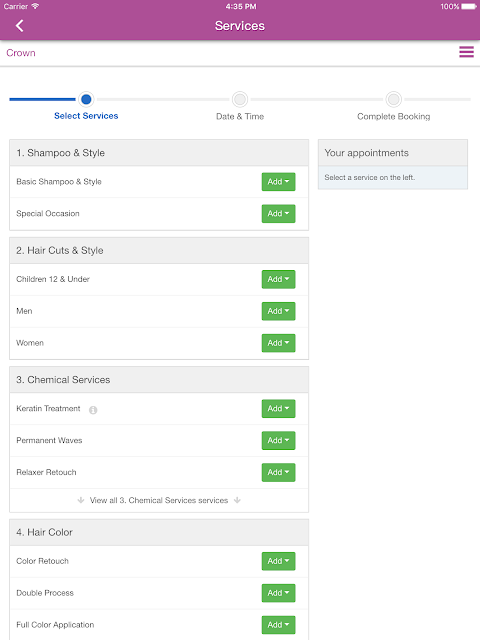Click the Complete Booking step label
Image resolution: width=480 pixels, height=640 pixels.
click(x=393, y=116)
